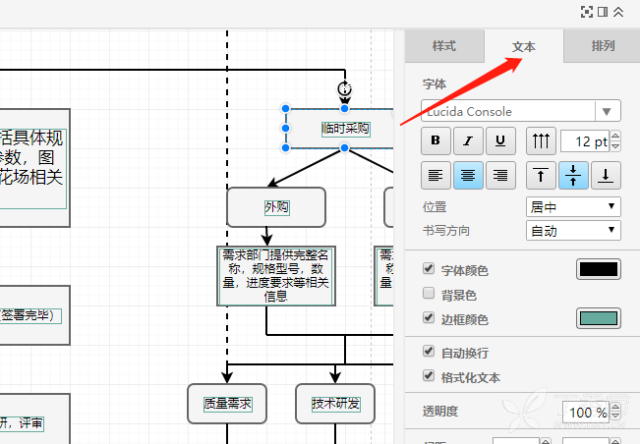Click the 12 pt font size field
640x444 pixels.
(x=585, y=142)
